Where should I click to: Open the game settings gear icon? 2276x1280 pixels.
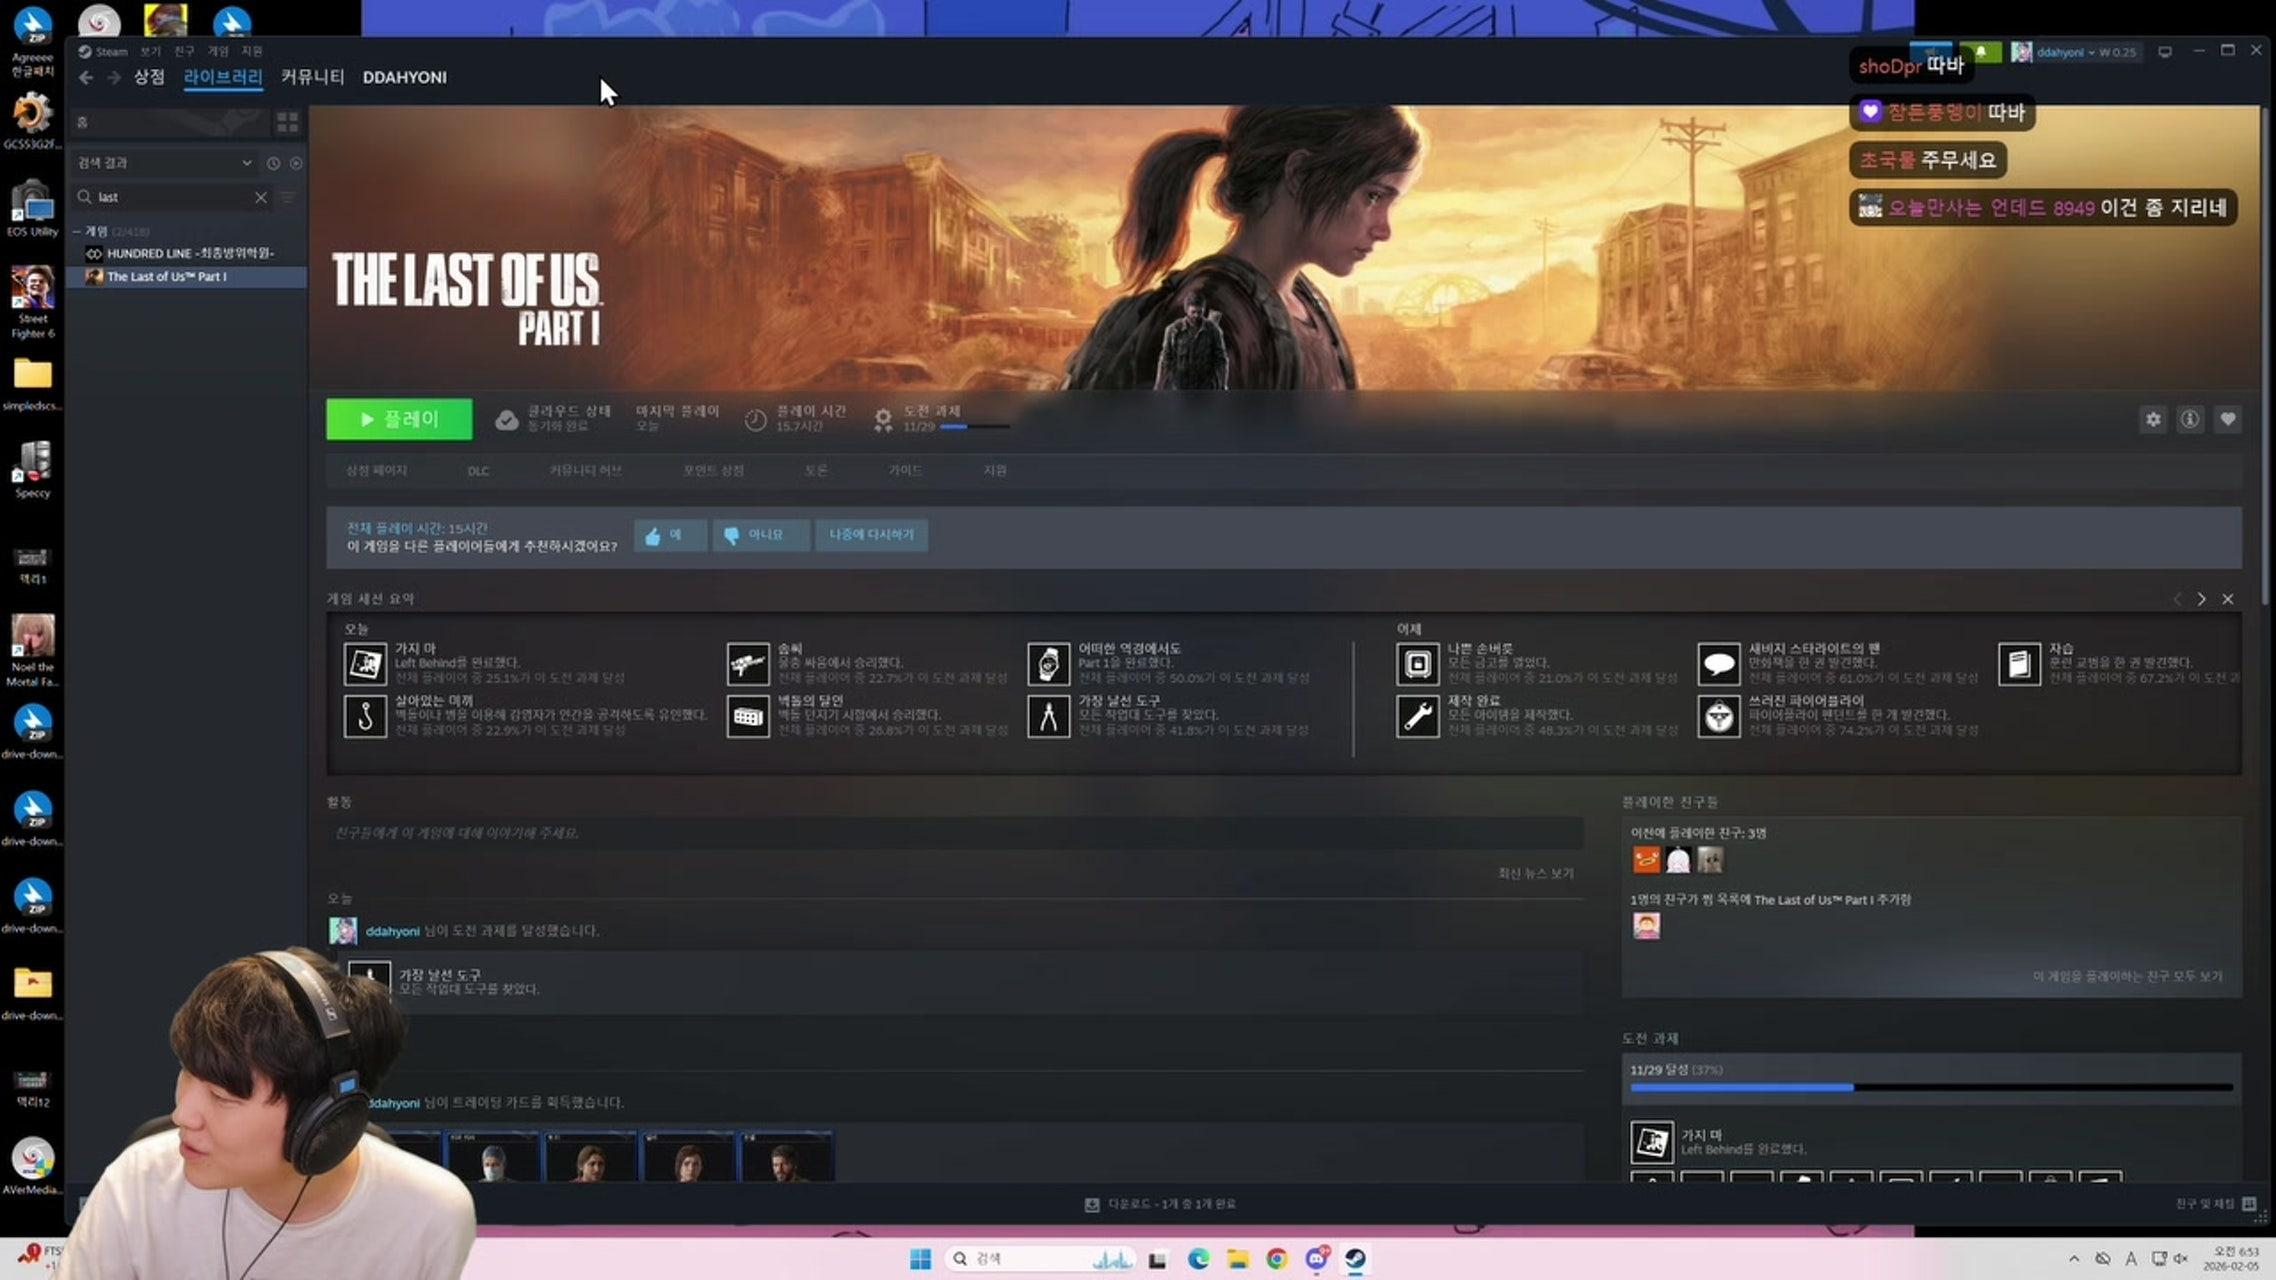[2153, 420]
